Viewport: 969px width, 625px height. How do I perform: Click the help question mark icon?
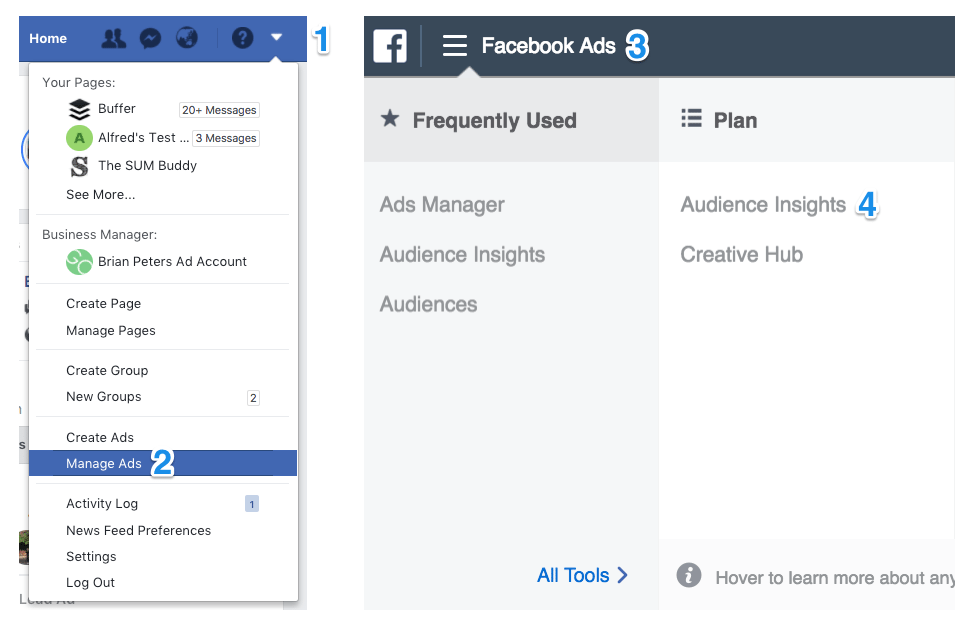242,38
